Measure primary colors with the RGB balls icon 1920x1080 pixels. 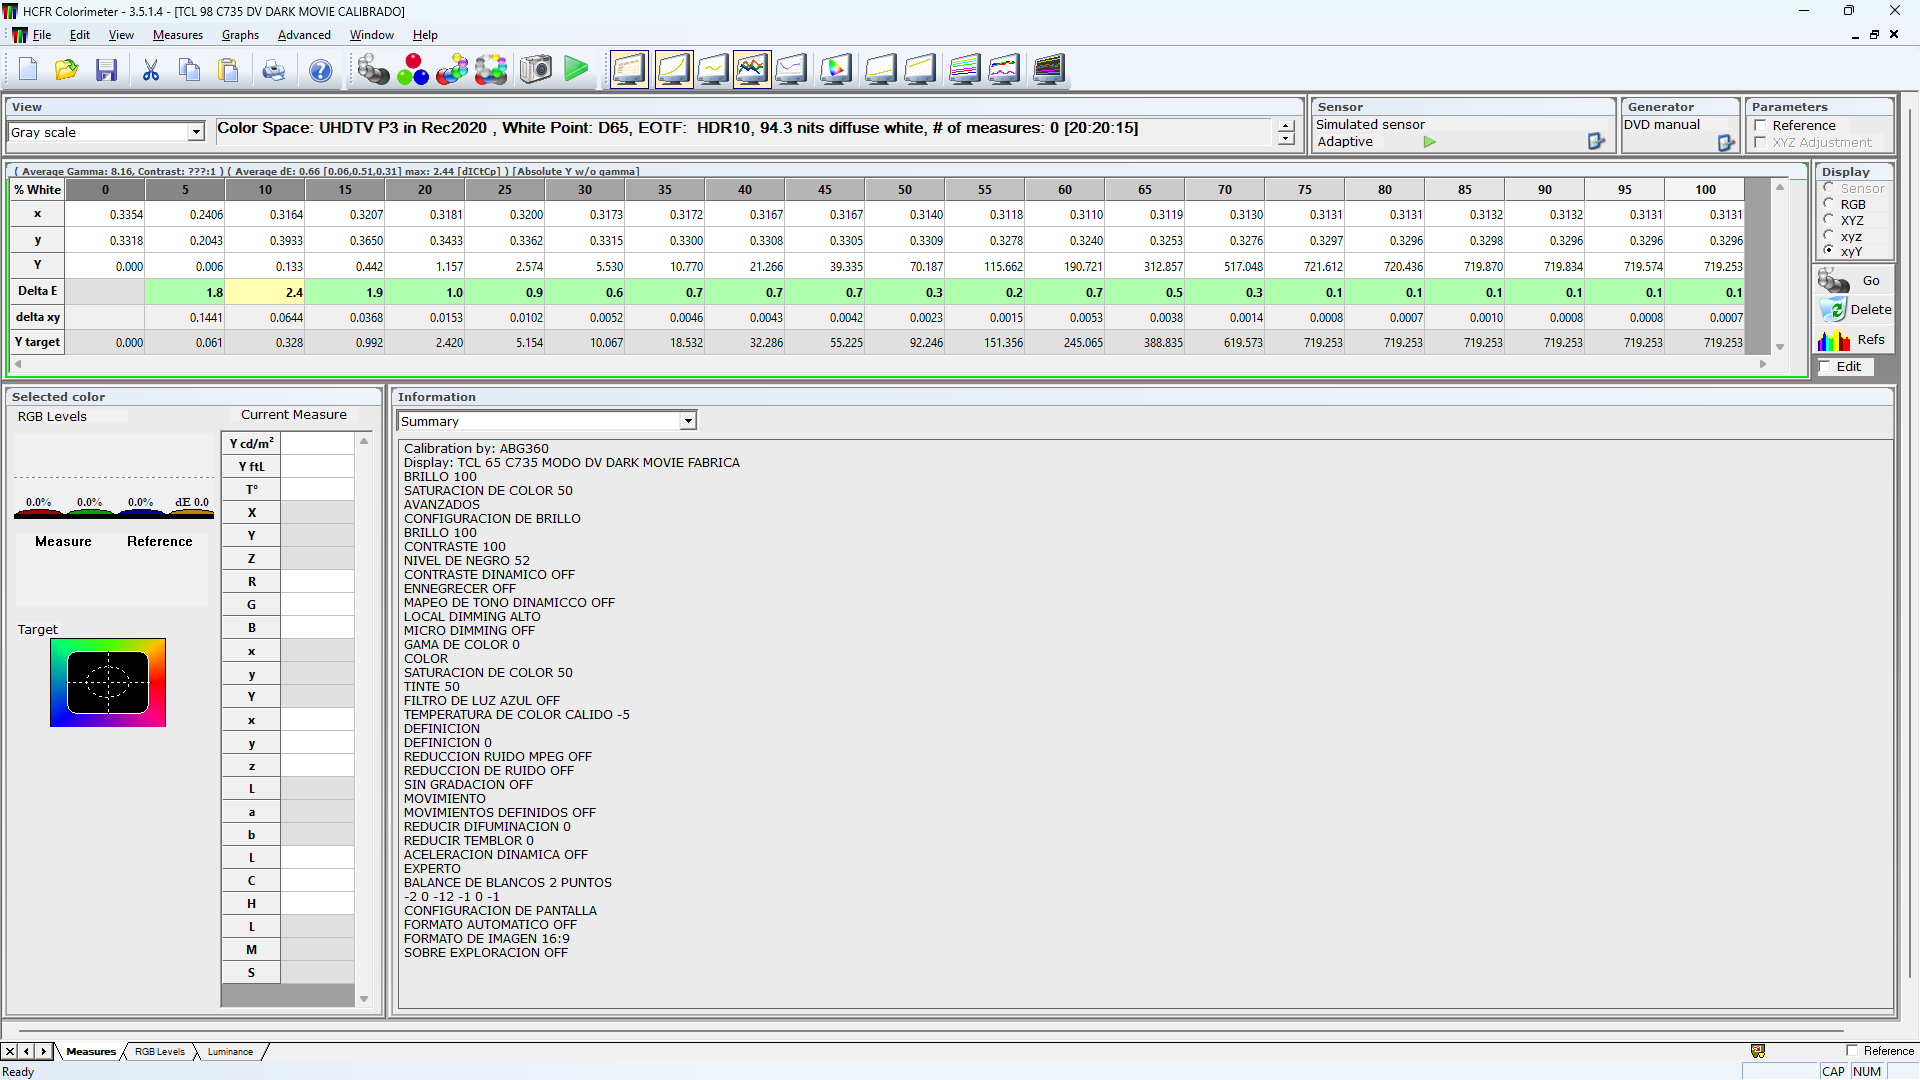coord(412,70)
